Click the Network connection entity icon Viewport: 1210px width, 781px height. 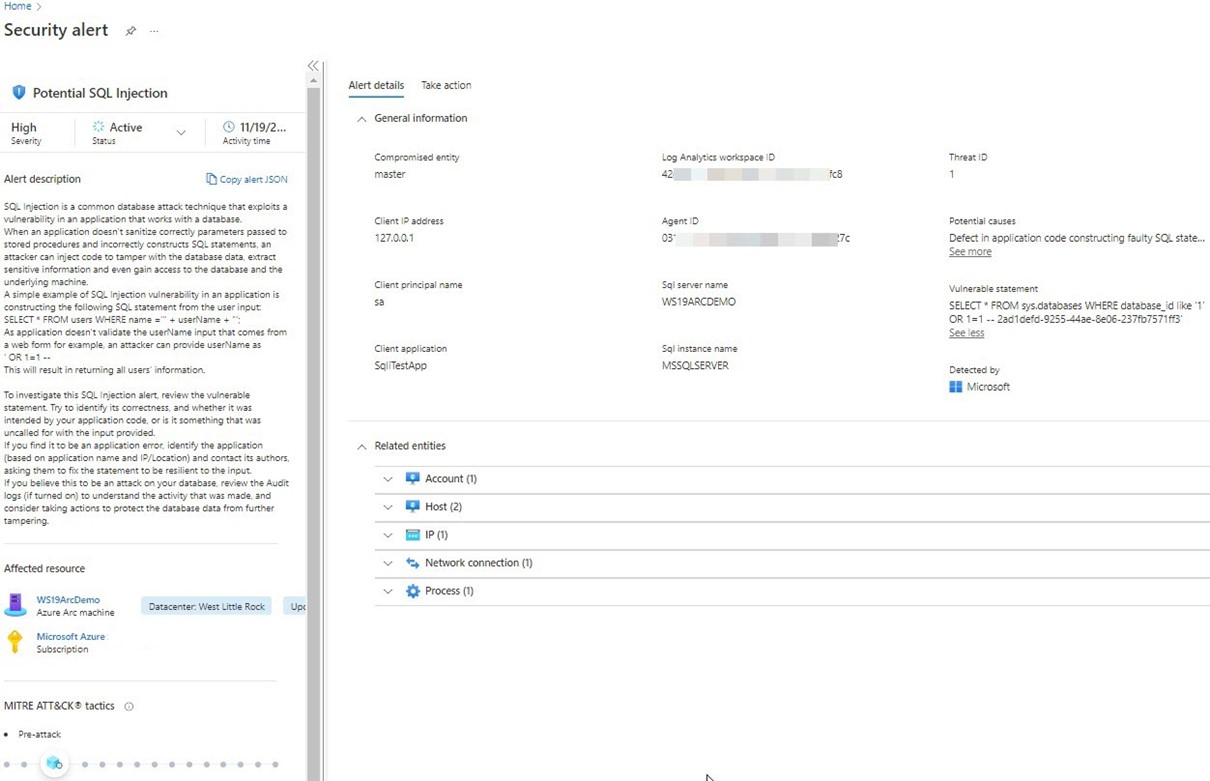(x=413, y=562)
